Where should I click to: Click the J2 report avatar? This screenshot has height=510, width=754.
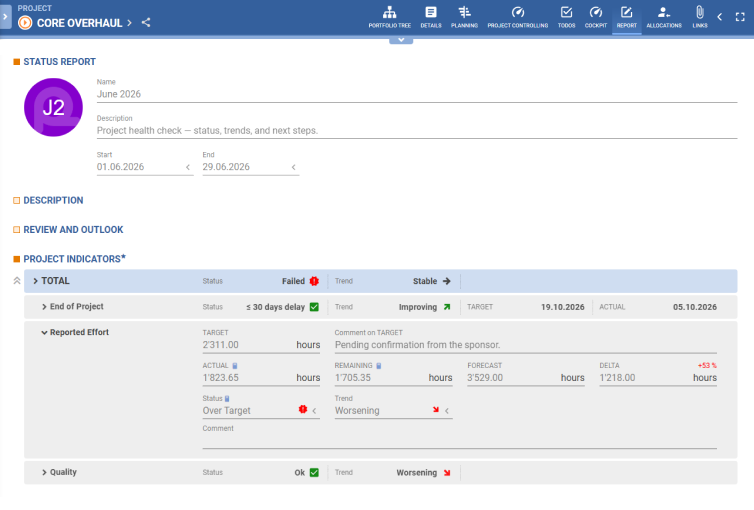point(53,107)
